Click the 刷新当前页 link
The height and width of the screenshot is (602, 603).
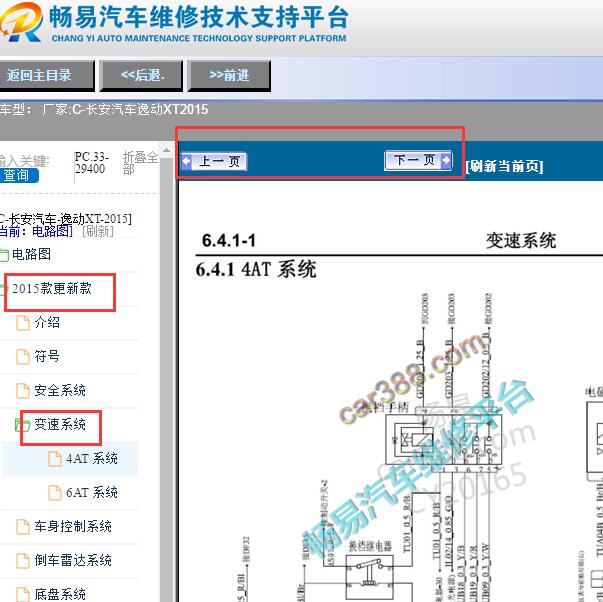click(504, 166)
